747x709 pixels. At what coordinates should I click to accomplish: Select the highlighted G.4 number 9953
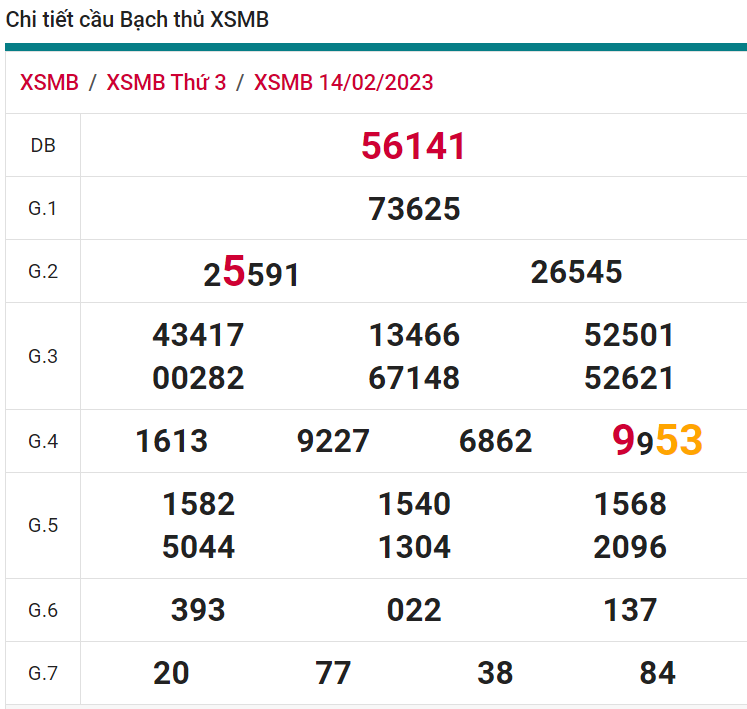click(657, 440)
